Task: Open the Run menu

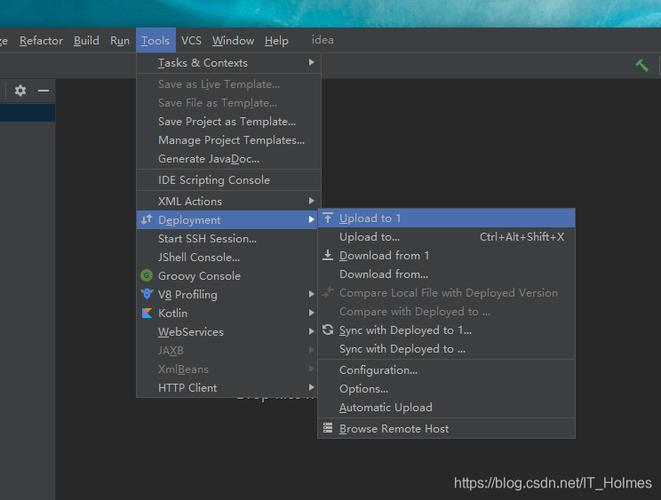Action: (120, 40)
